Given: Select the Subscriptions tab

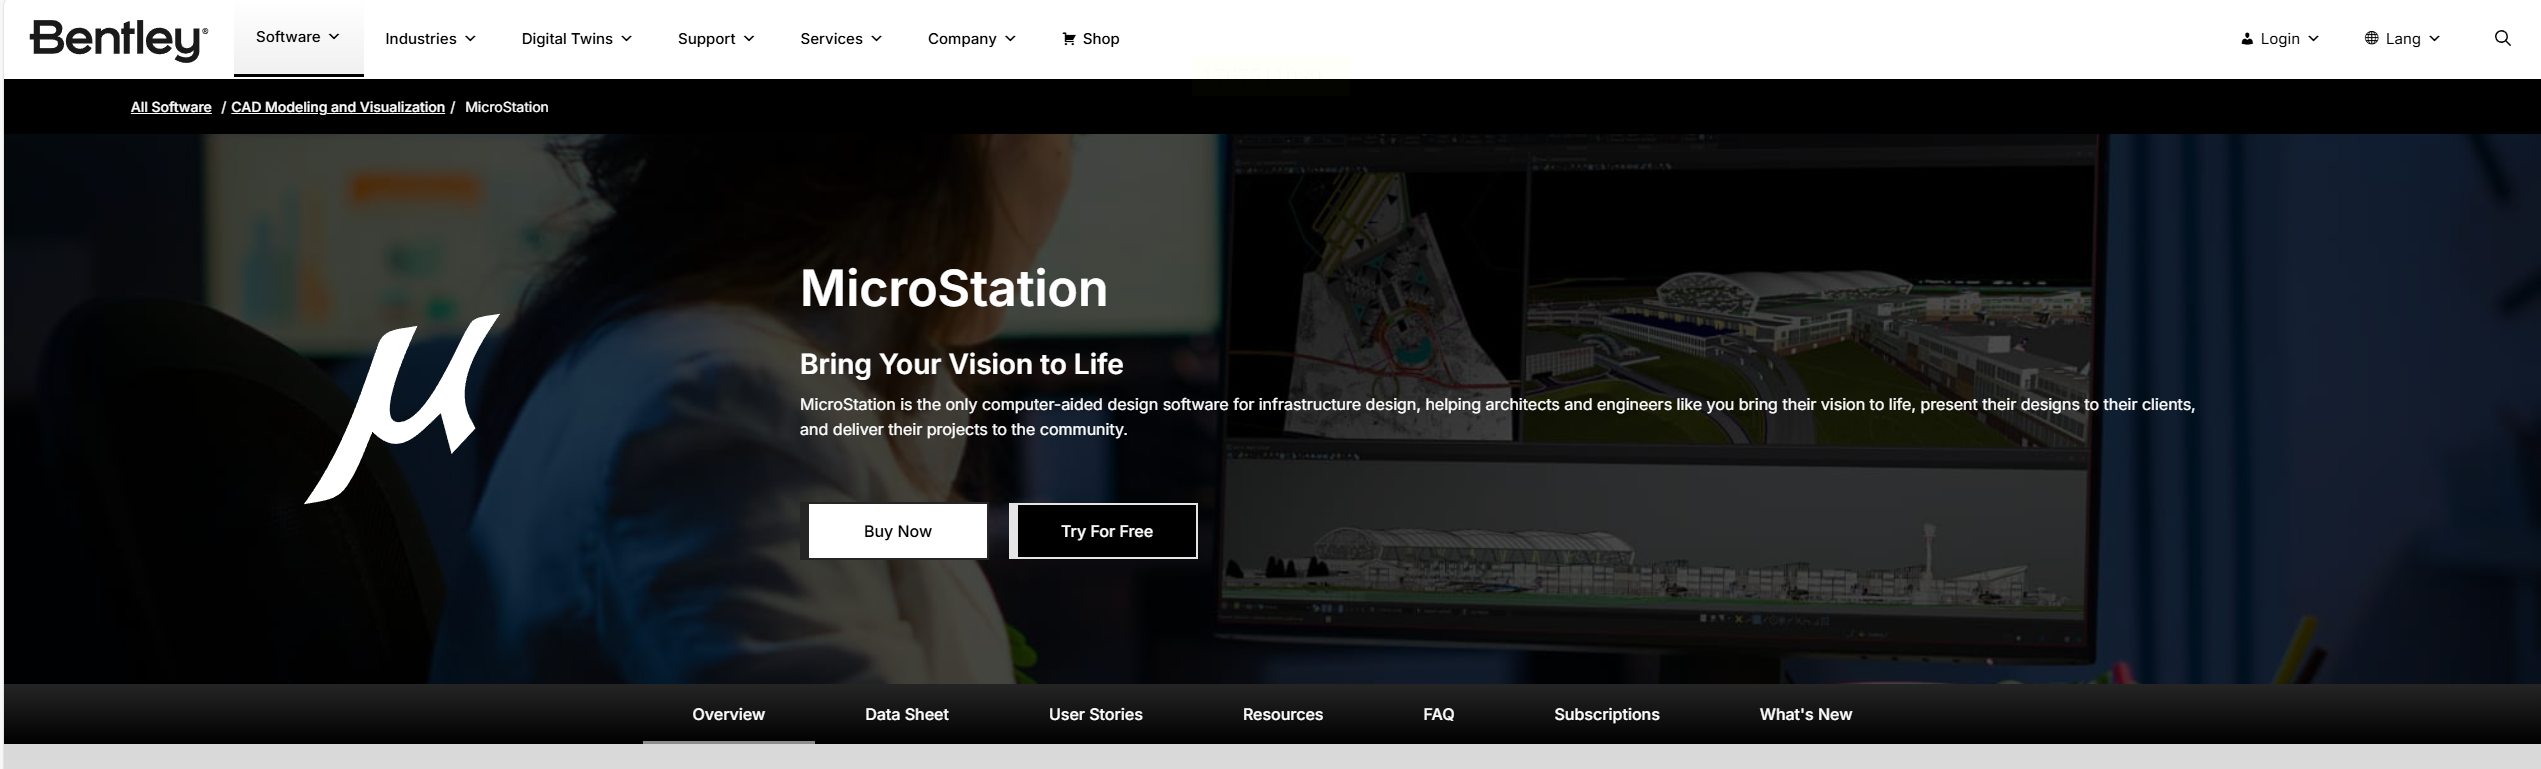Looking at the screenshot, I should coord(1607,714).
